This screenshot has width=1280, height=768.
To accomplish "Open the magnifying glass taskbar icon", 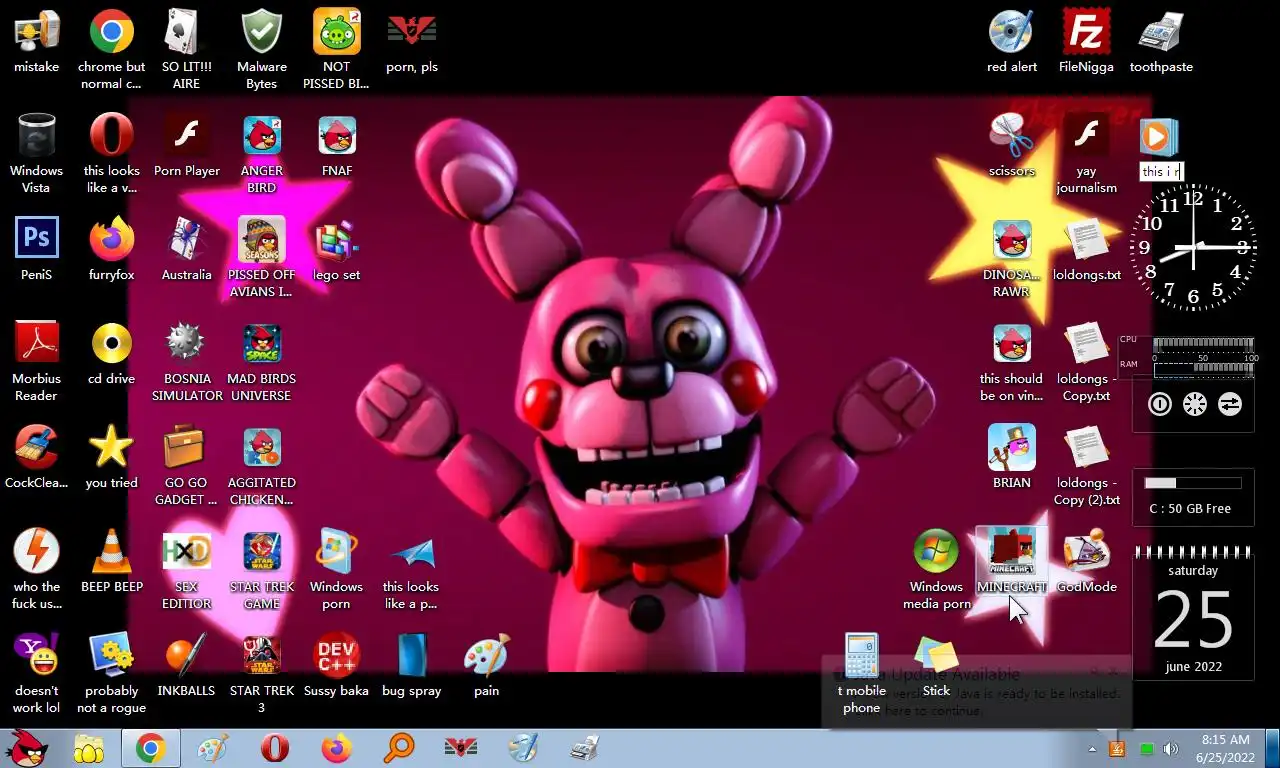I will coord(399,748).
